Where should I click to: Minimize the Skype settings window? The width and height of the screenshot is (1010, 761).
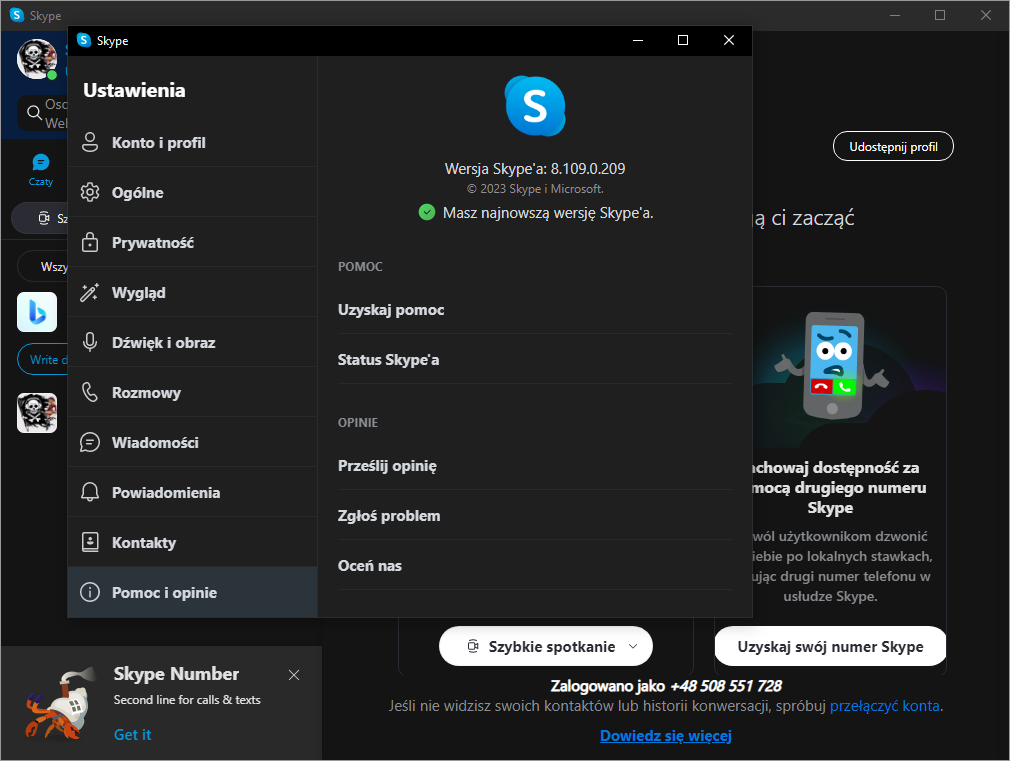click(638, 40)
